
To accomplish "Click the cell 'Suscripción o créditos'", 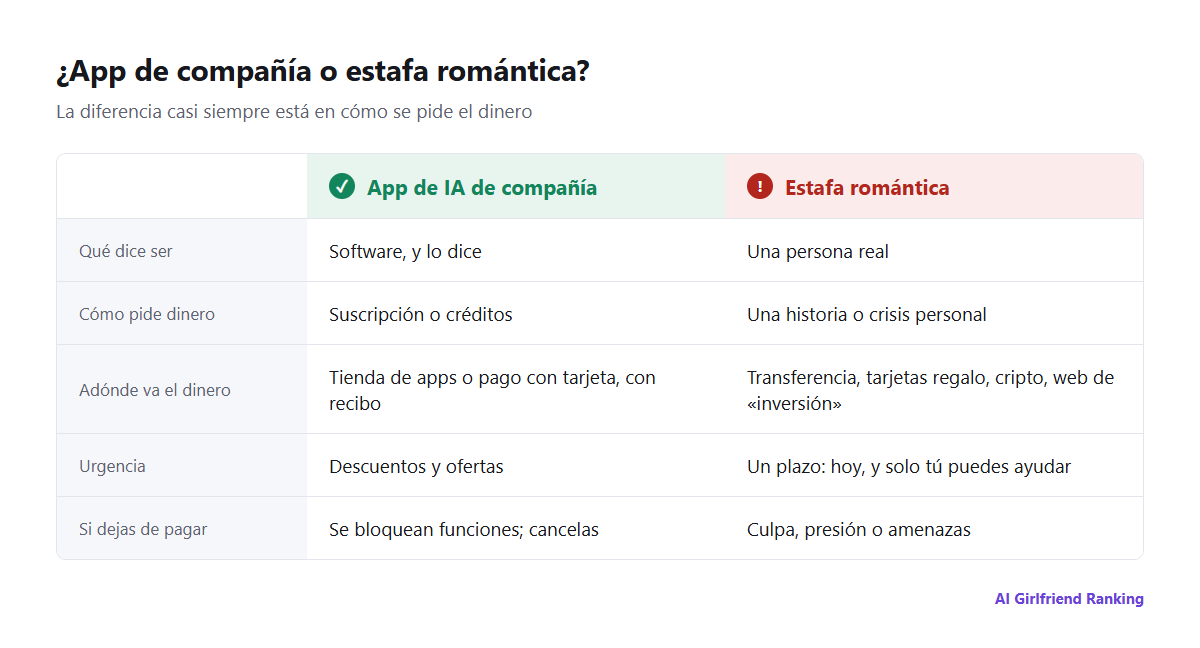I will [x=516, y=313].
